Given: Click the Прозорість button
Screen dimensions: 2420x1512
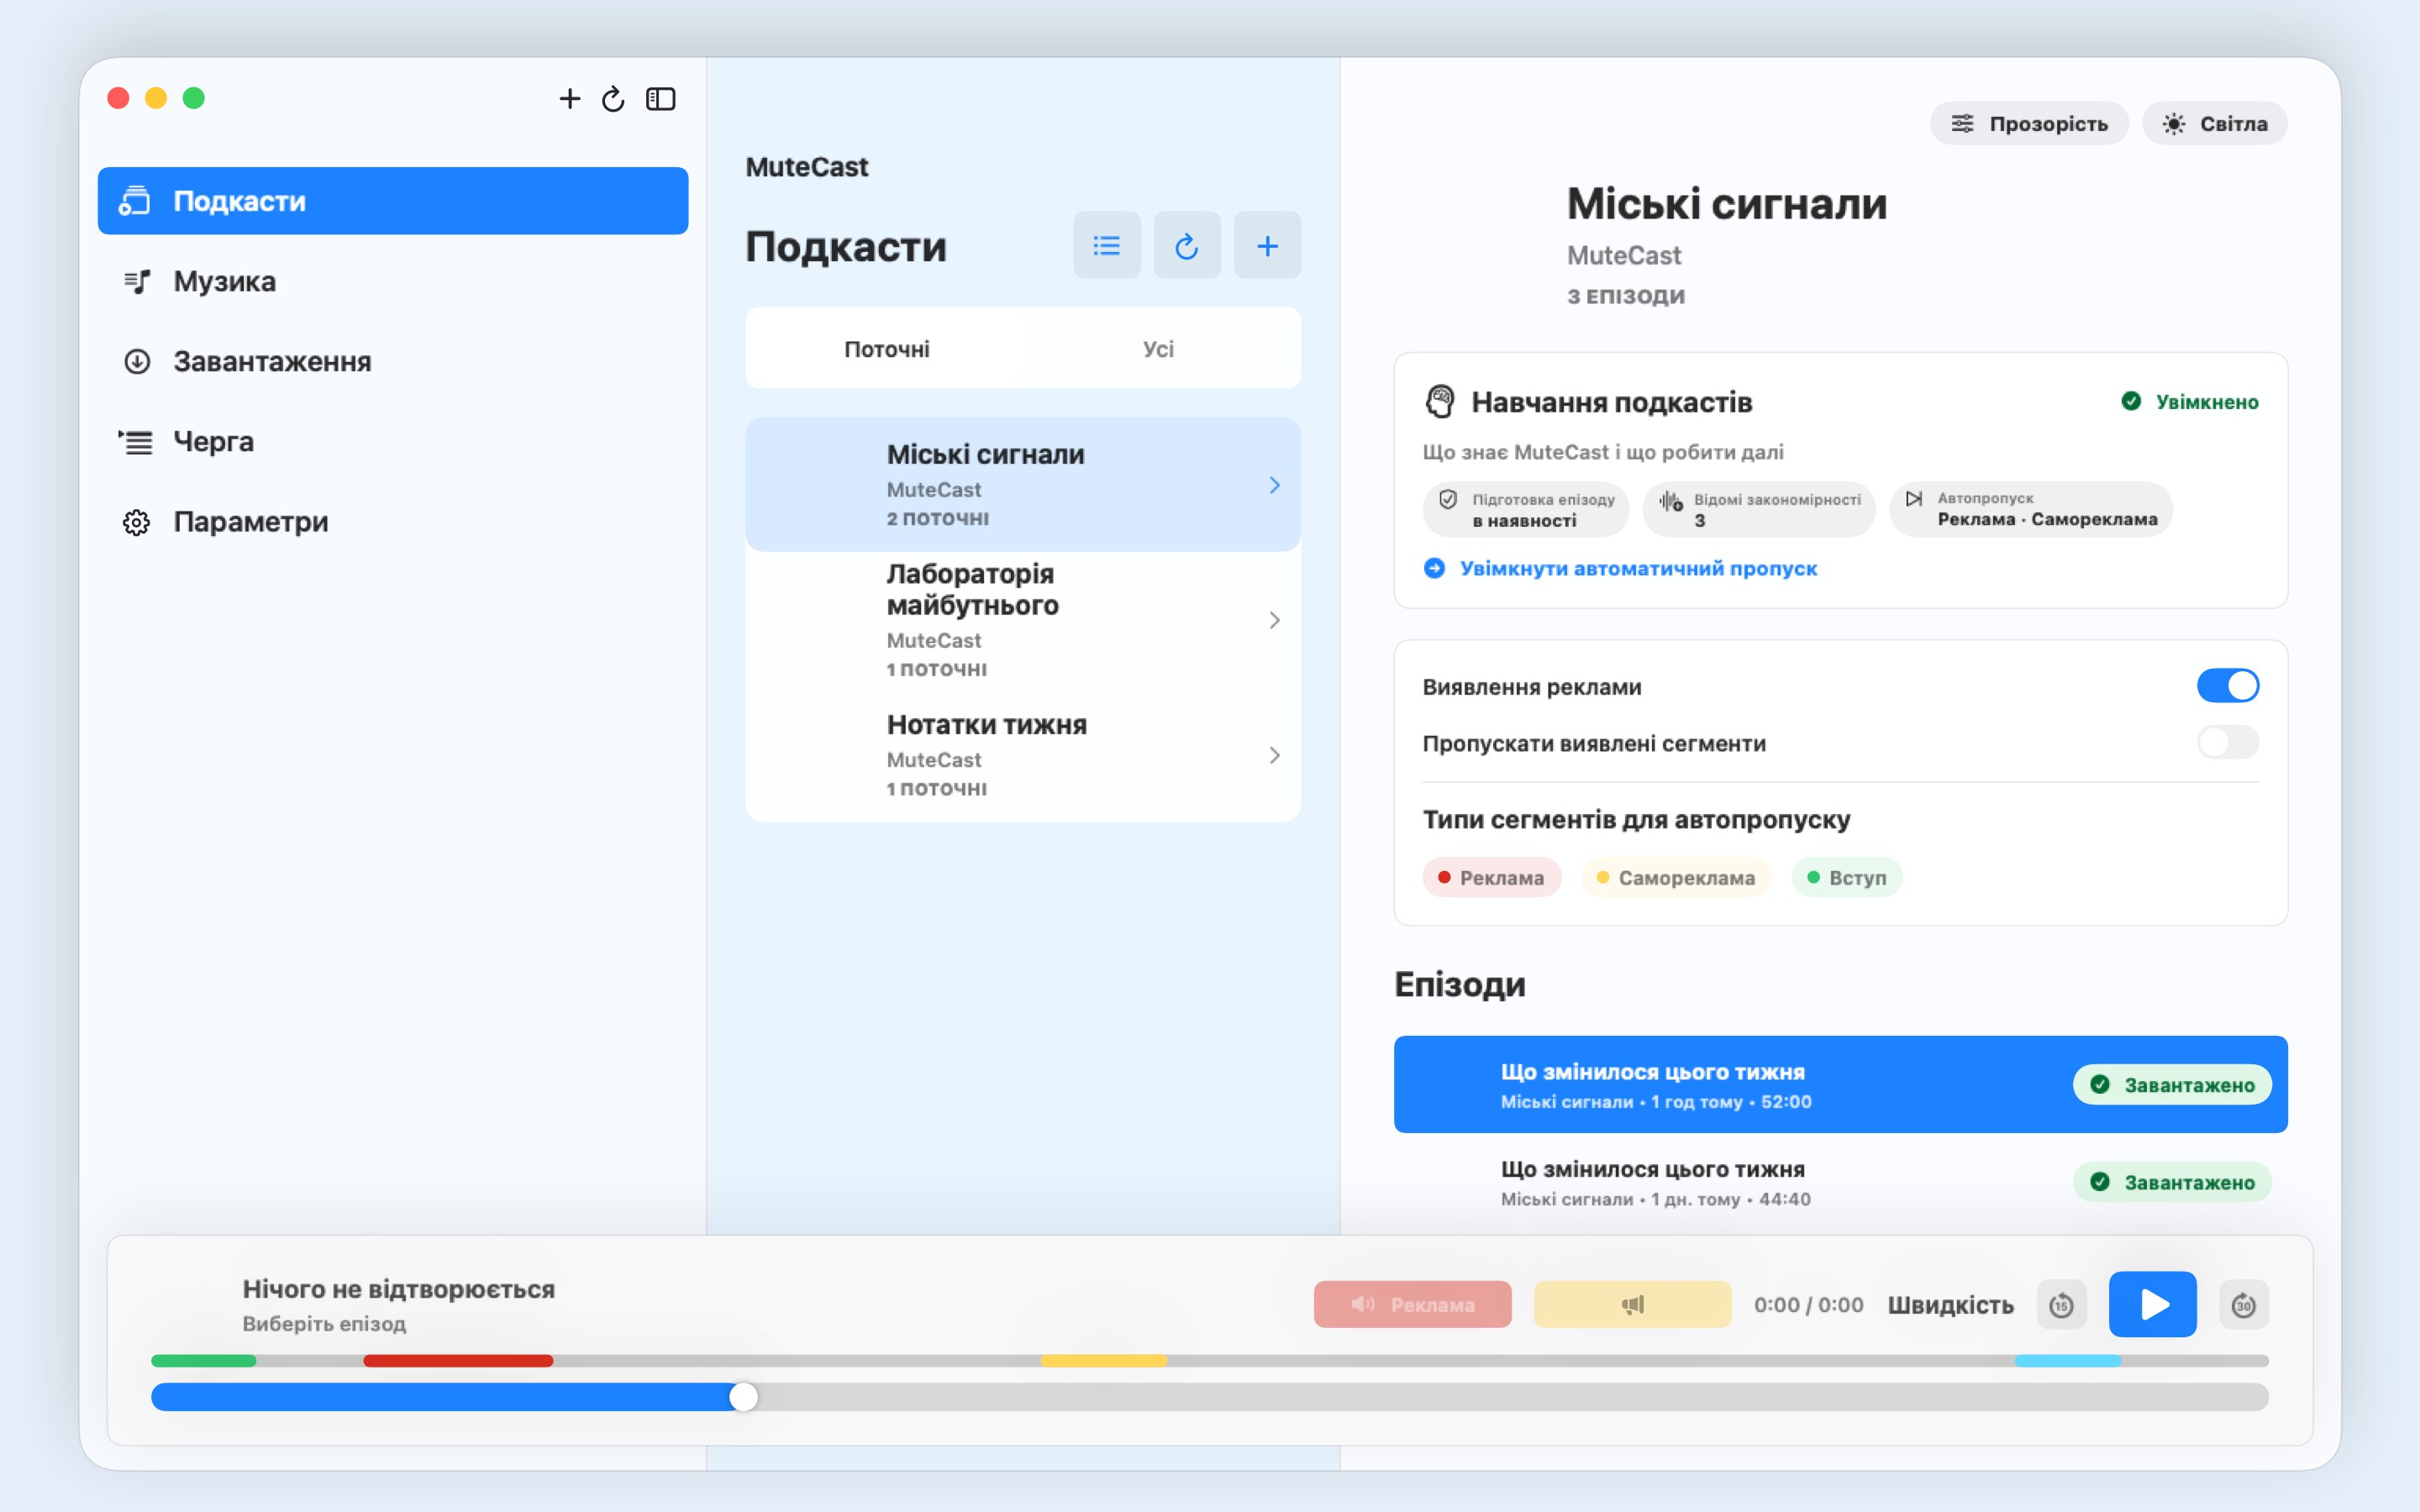Looking at the screenshot, I should [2029, 123].
